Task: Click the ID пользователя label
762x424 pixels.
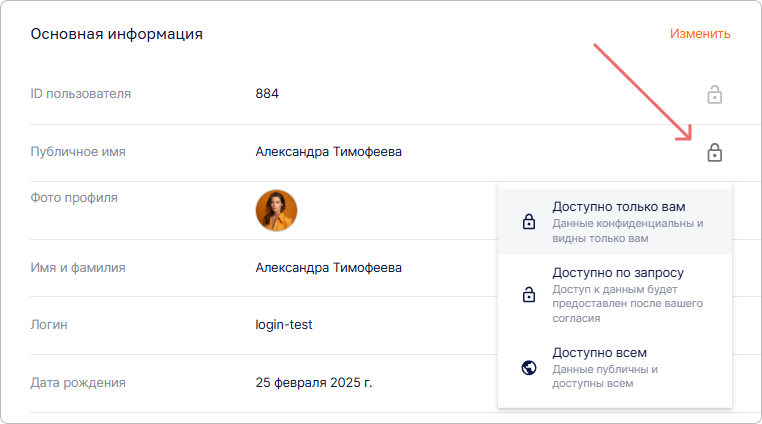Action: coord(81,94)
